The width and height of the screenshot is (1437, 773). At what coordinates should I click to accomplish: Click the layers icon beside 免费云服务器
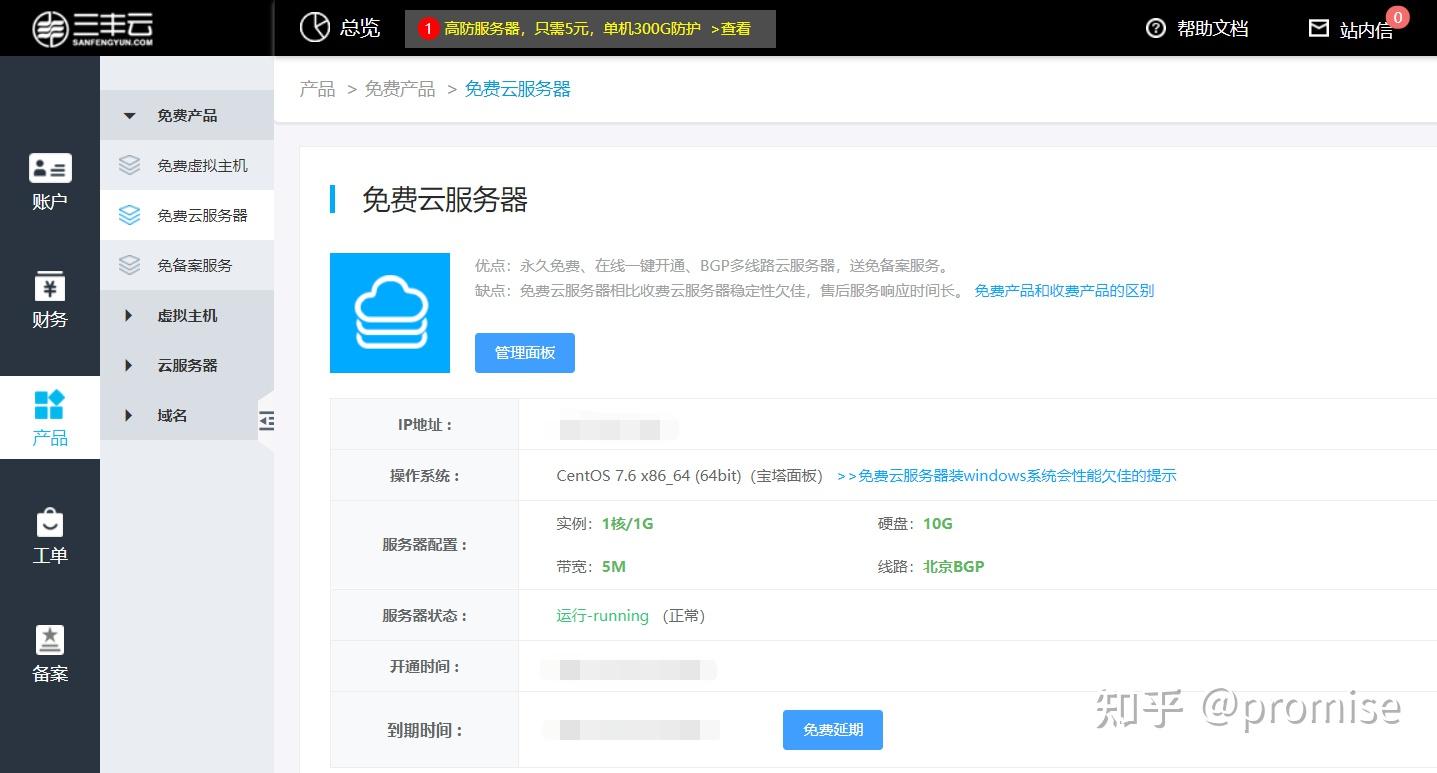click(x=129, y=215)
